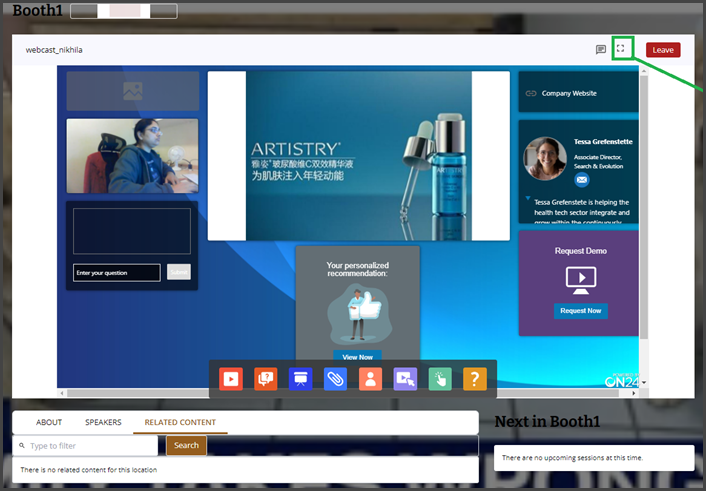Click the Tessa Grefenstette speaker name
Image resolution: width=706 pixels, height=491 pixels.
point(603,141)
